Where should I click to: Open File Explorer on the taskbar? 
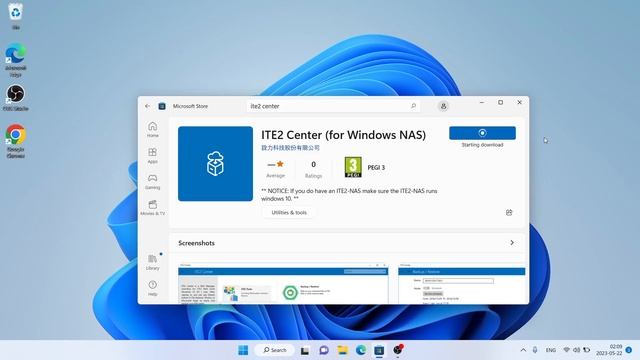click(x=342, y=350)
